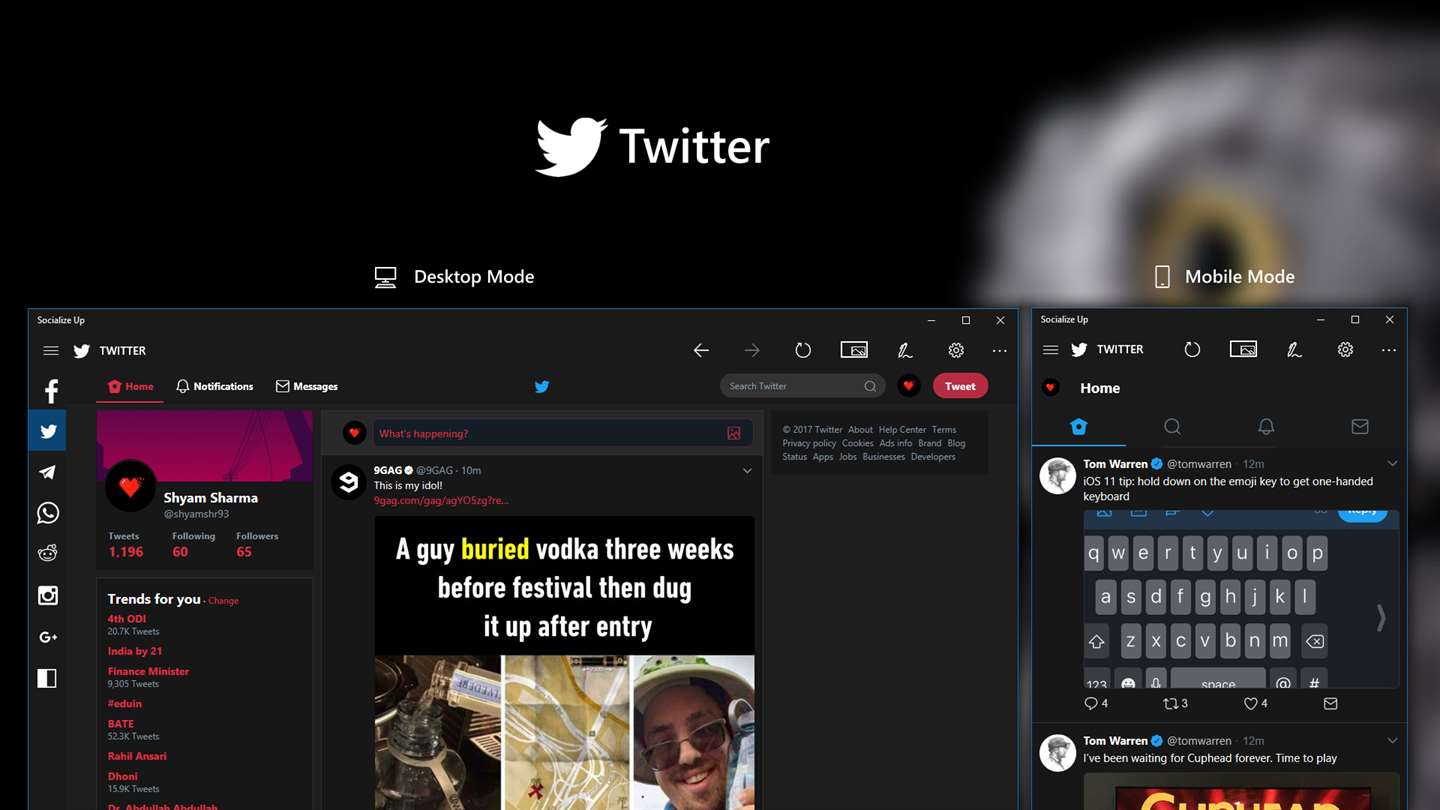Image resolution: width=1440 pixels, height=810 pixels.
Task: Open Shyam Sharma profile name
Action: (211, 497)
